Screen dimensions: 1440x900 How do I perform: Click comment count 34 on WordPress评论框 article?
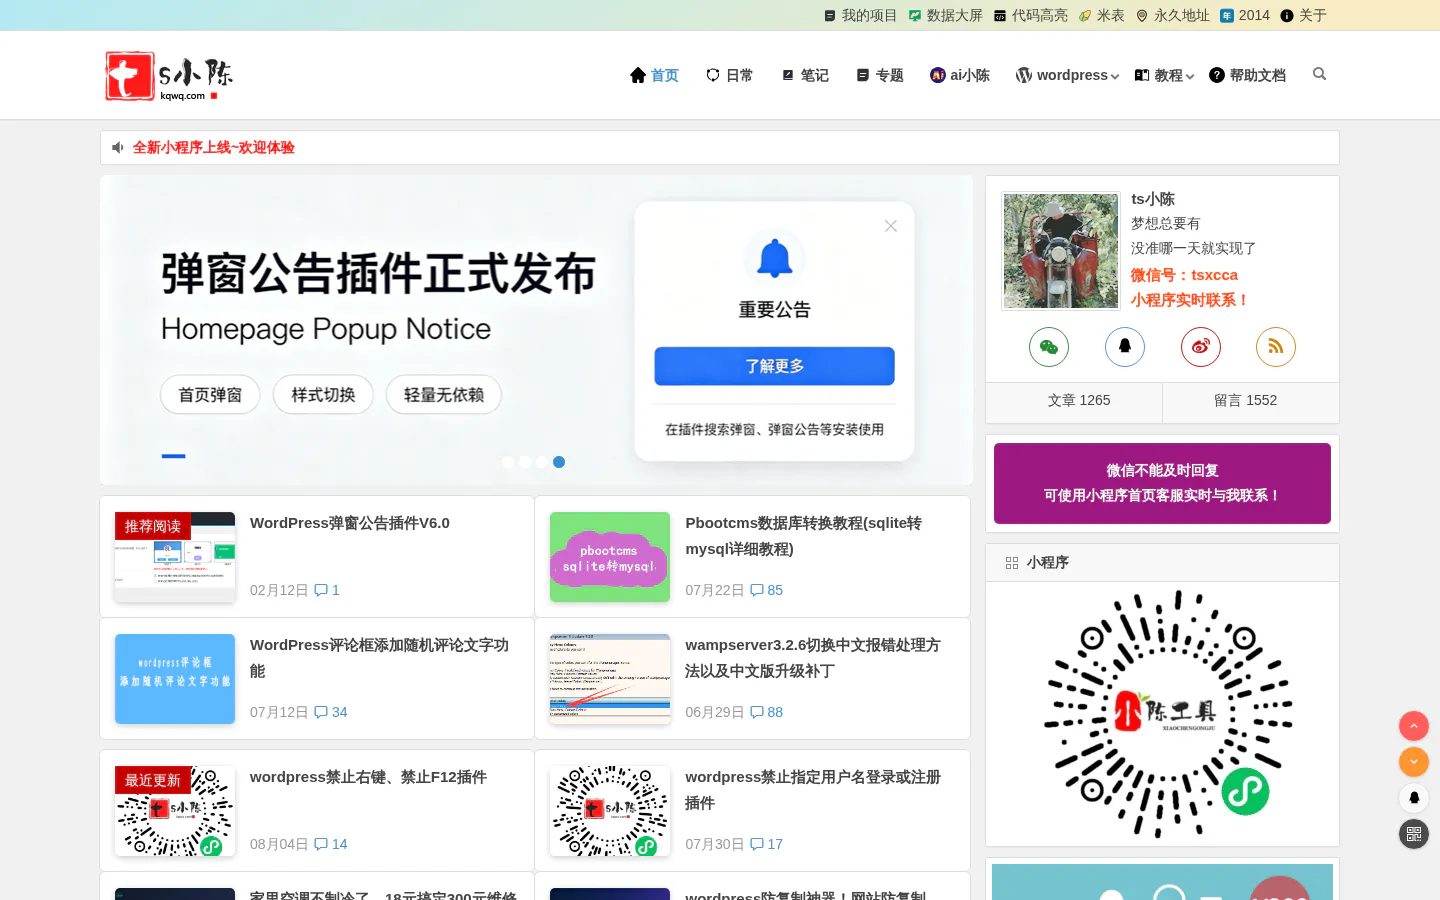[x=331, y=712]
